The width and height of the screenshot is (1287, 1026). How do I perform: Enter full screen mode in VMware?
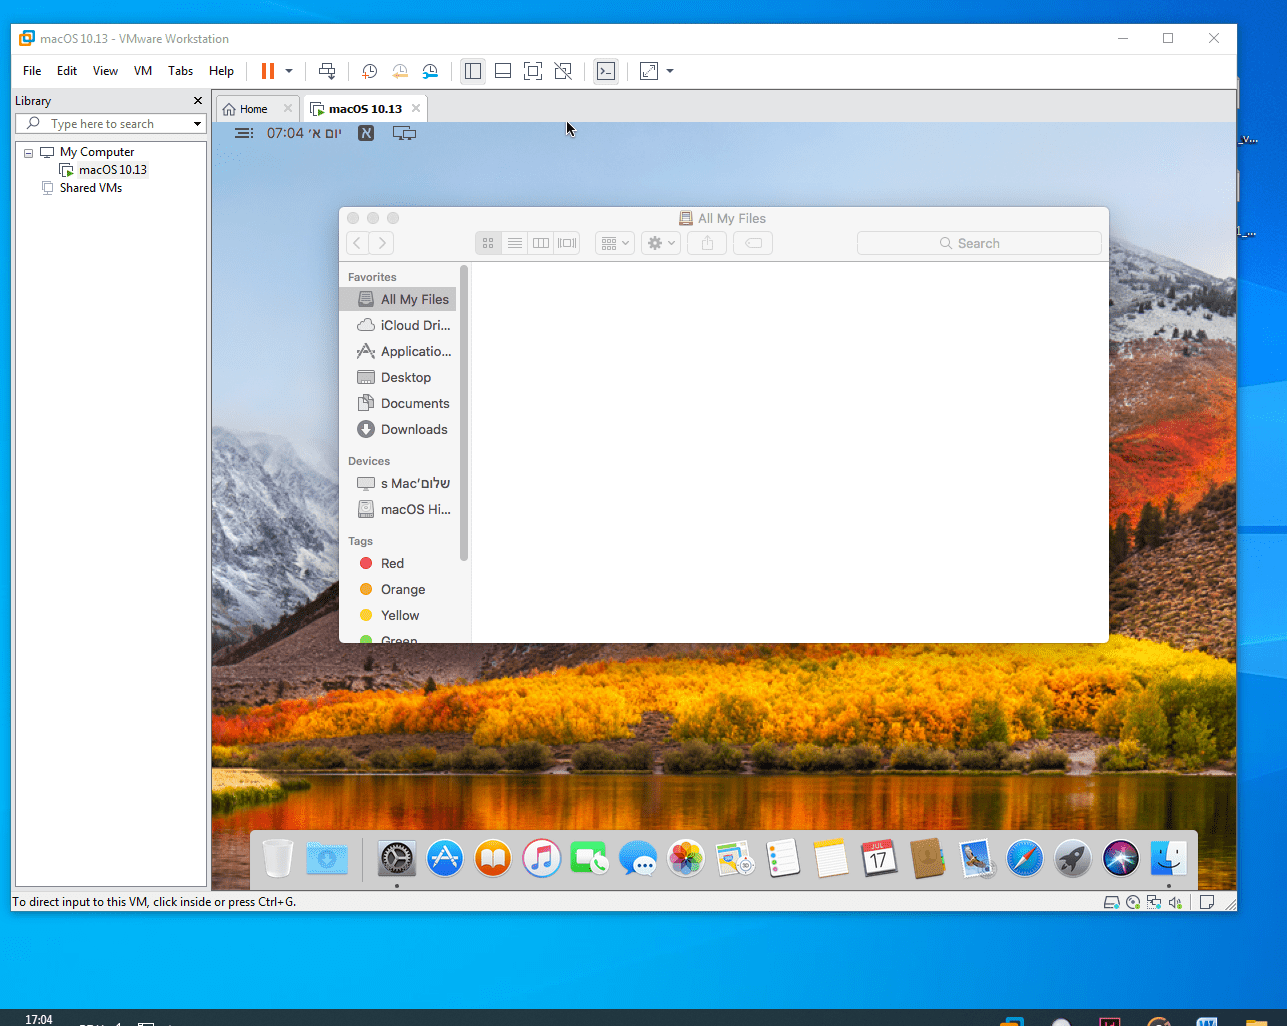tap(533, 71)
